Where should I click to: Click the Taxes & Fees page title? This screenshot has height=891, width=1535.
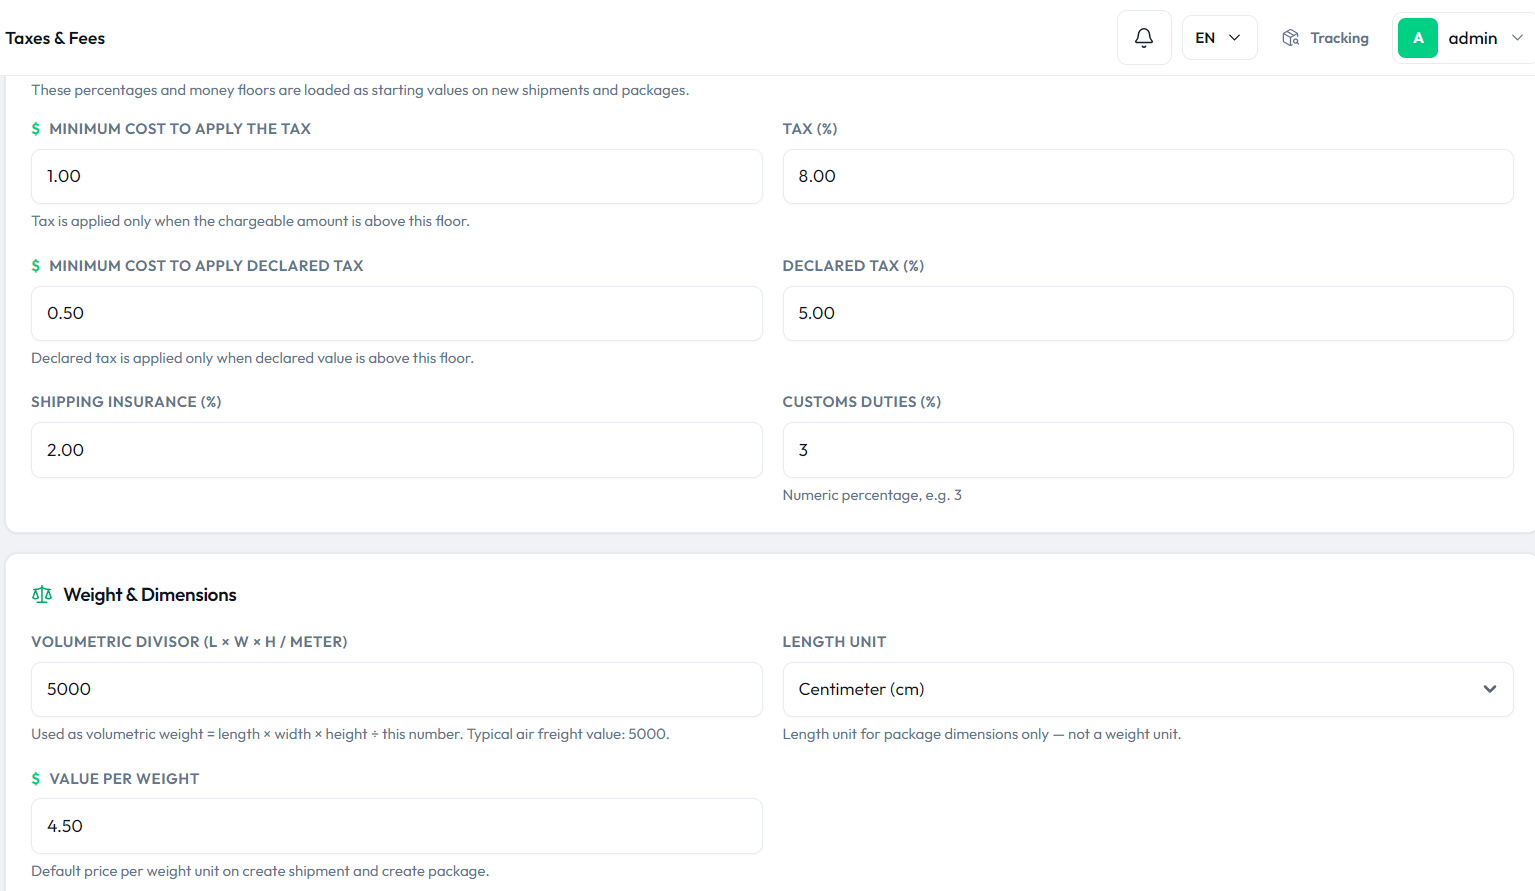coord(55,38)
